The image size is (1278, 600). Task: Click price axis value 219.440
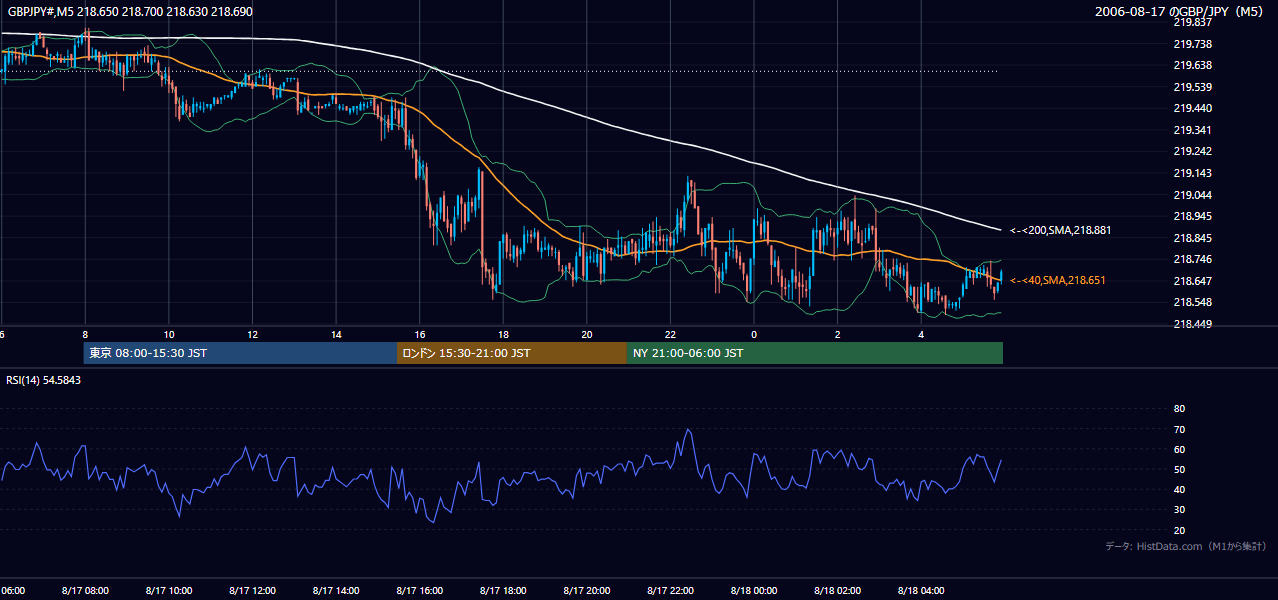pos(1192,108)
